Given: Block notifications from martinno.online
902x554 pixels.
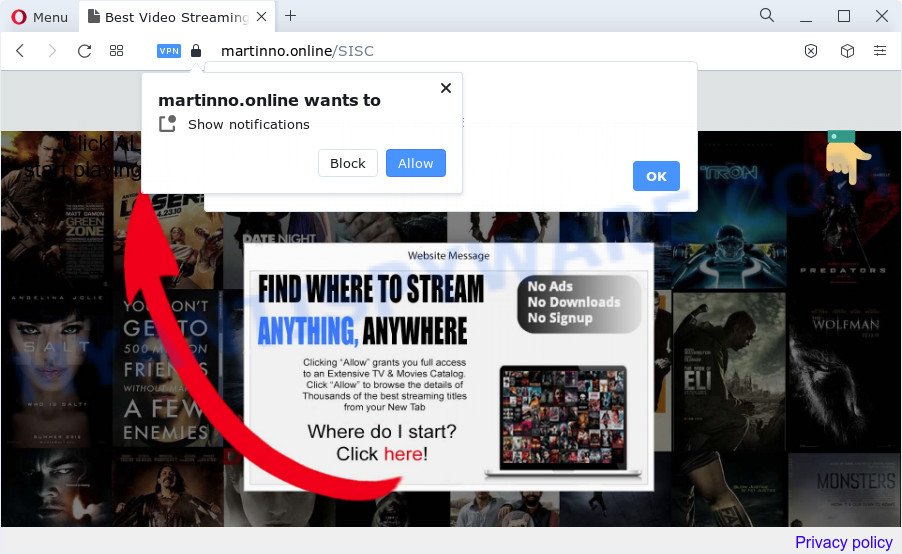Looking at the screenshot, I should pyautogui.click(x=347, y=163).
